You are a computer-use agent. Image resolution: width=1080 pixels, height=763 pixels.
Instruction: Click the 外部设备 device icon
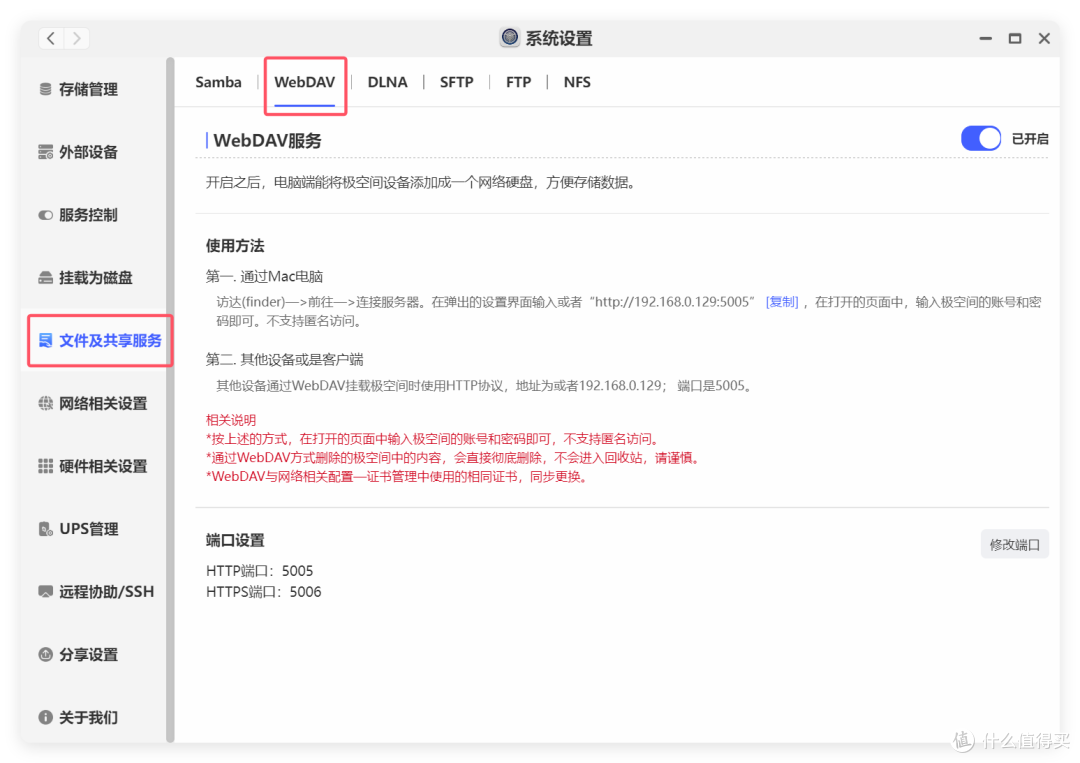coord(45,152)
